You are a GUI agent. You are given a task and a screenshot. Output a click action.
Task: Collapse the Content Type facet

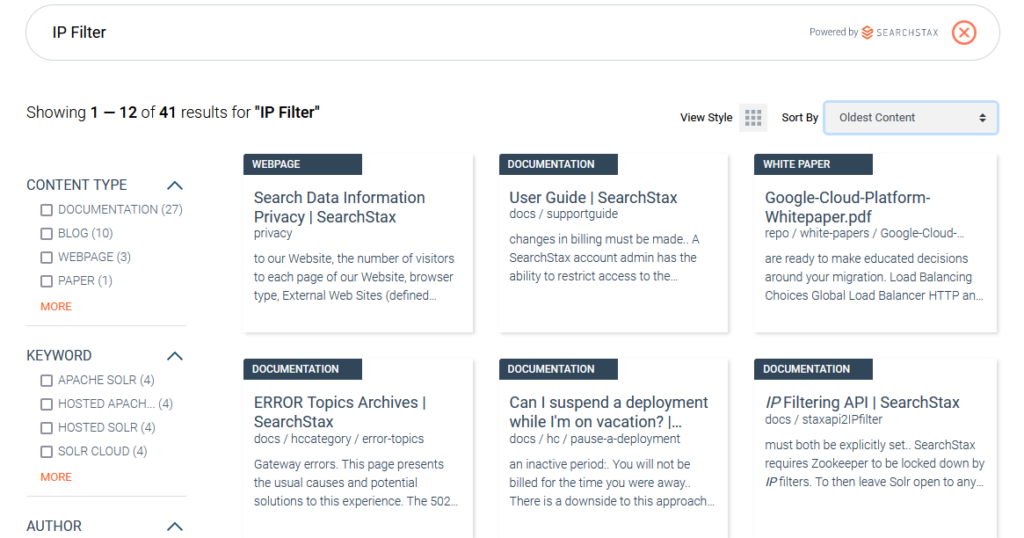[x=174, y=185]
